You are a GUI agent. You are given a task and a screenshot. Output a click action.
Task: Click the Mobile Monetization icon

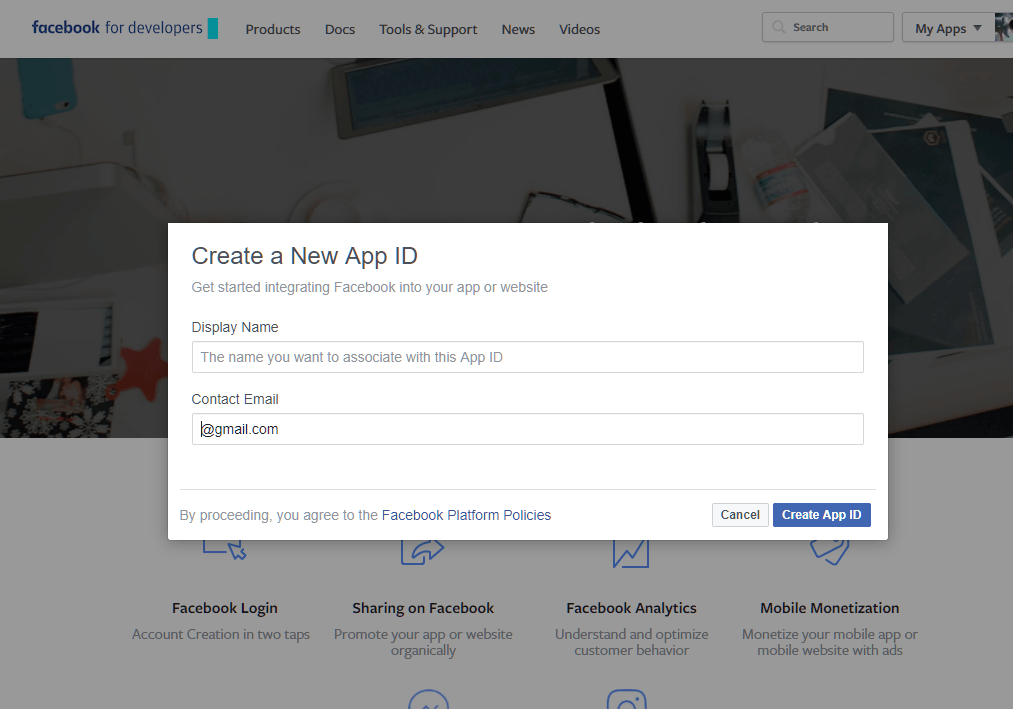(830, 553)
